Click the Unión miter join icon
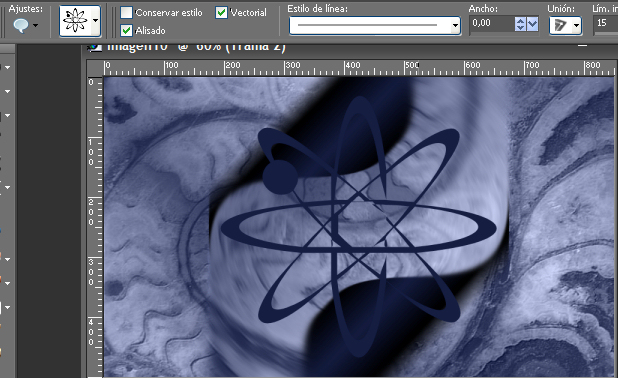This screenshot has width=618, height=378. click(560, 26)
